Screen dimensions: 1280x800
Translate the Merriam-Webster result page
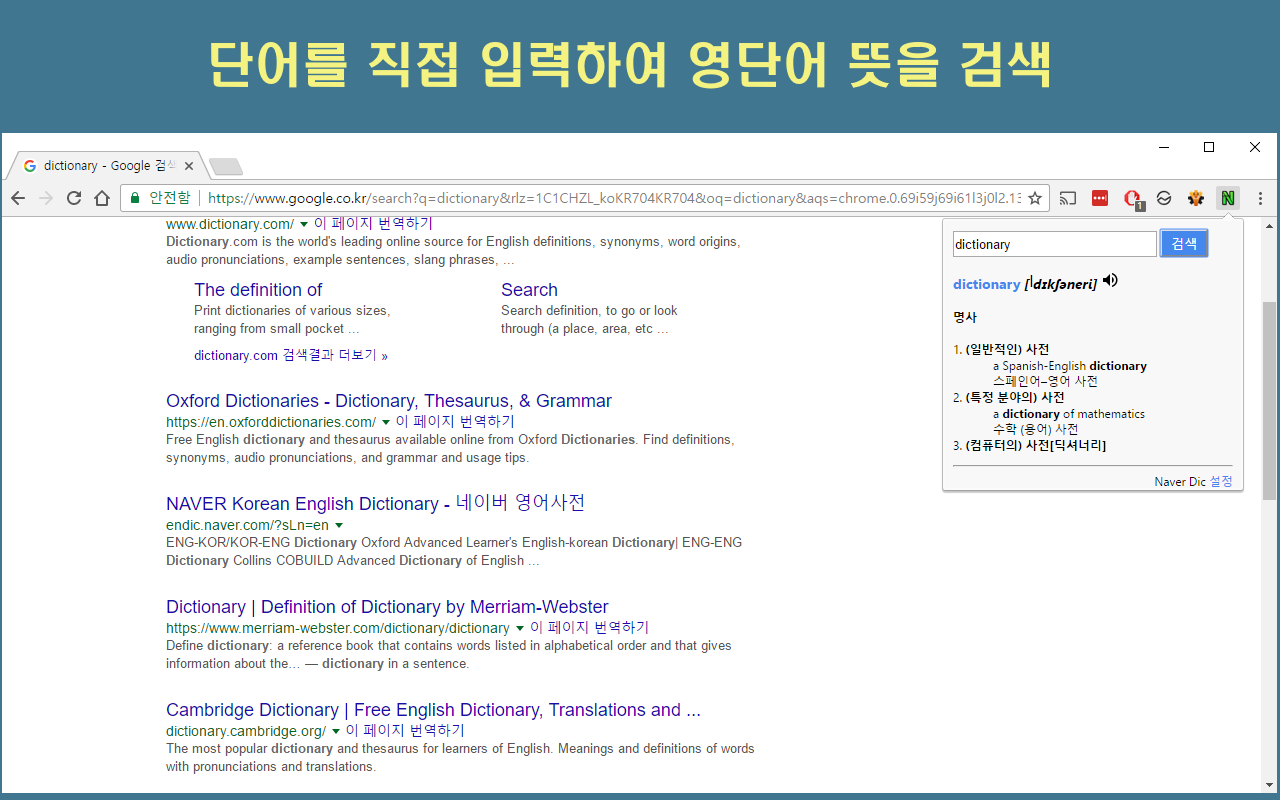589,628
